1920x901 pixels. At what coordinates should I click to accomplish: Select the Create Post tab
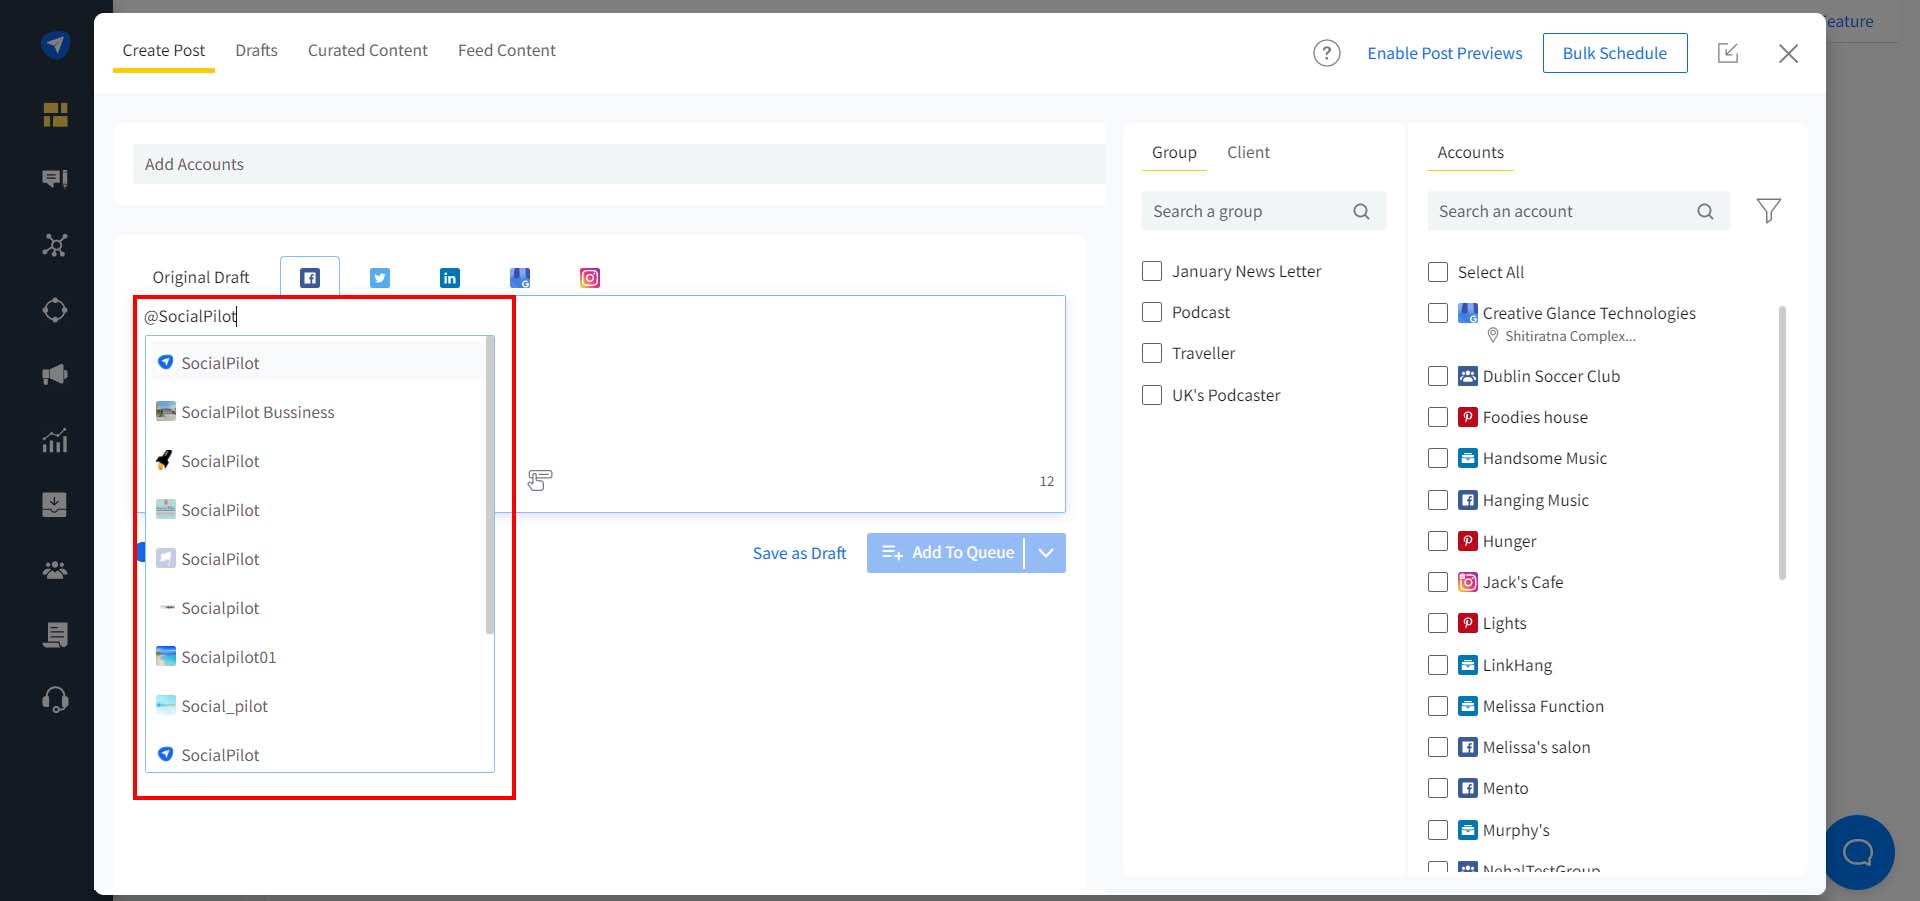163,50
